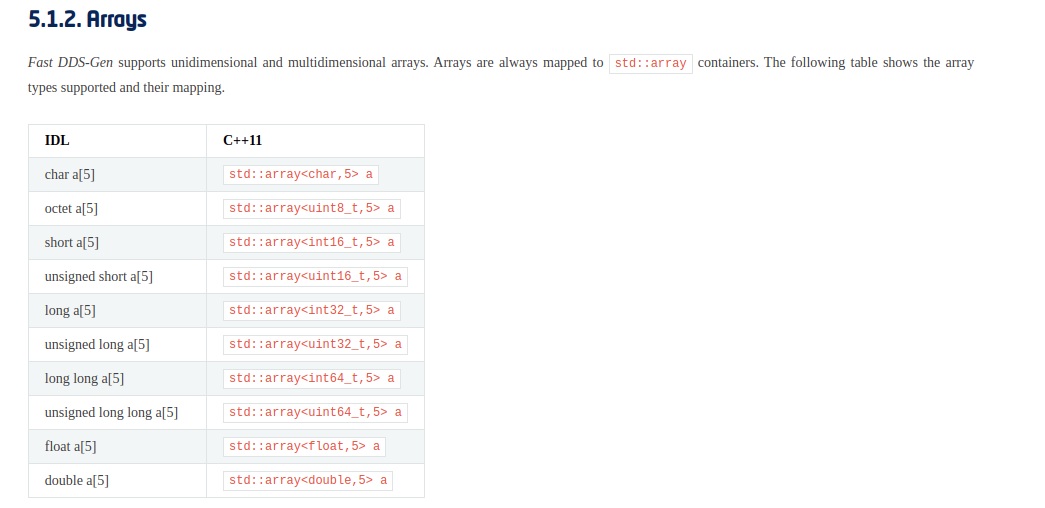This screenshot has width=1045, height=508.
Task: Select the 'long a[5]' table cell
Action: pyautogui.click(x=117, y=311)
